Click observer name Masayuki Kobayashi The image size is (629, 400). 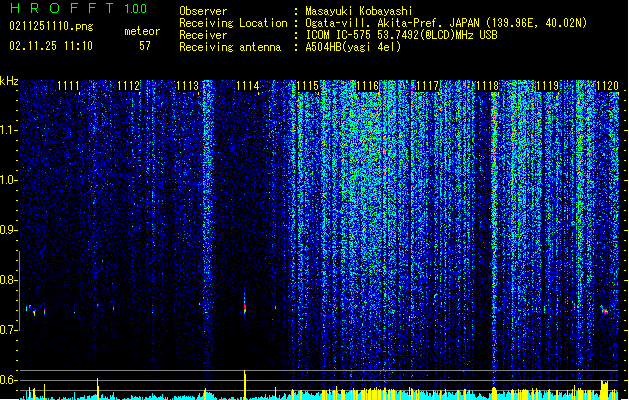[x=358, y=11]
